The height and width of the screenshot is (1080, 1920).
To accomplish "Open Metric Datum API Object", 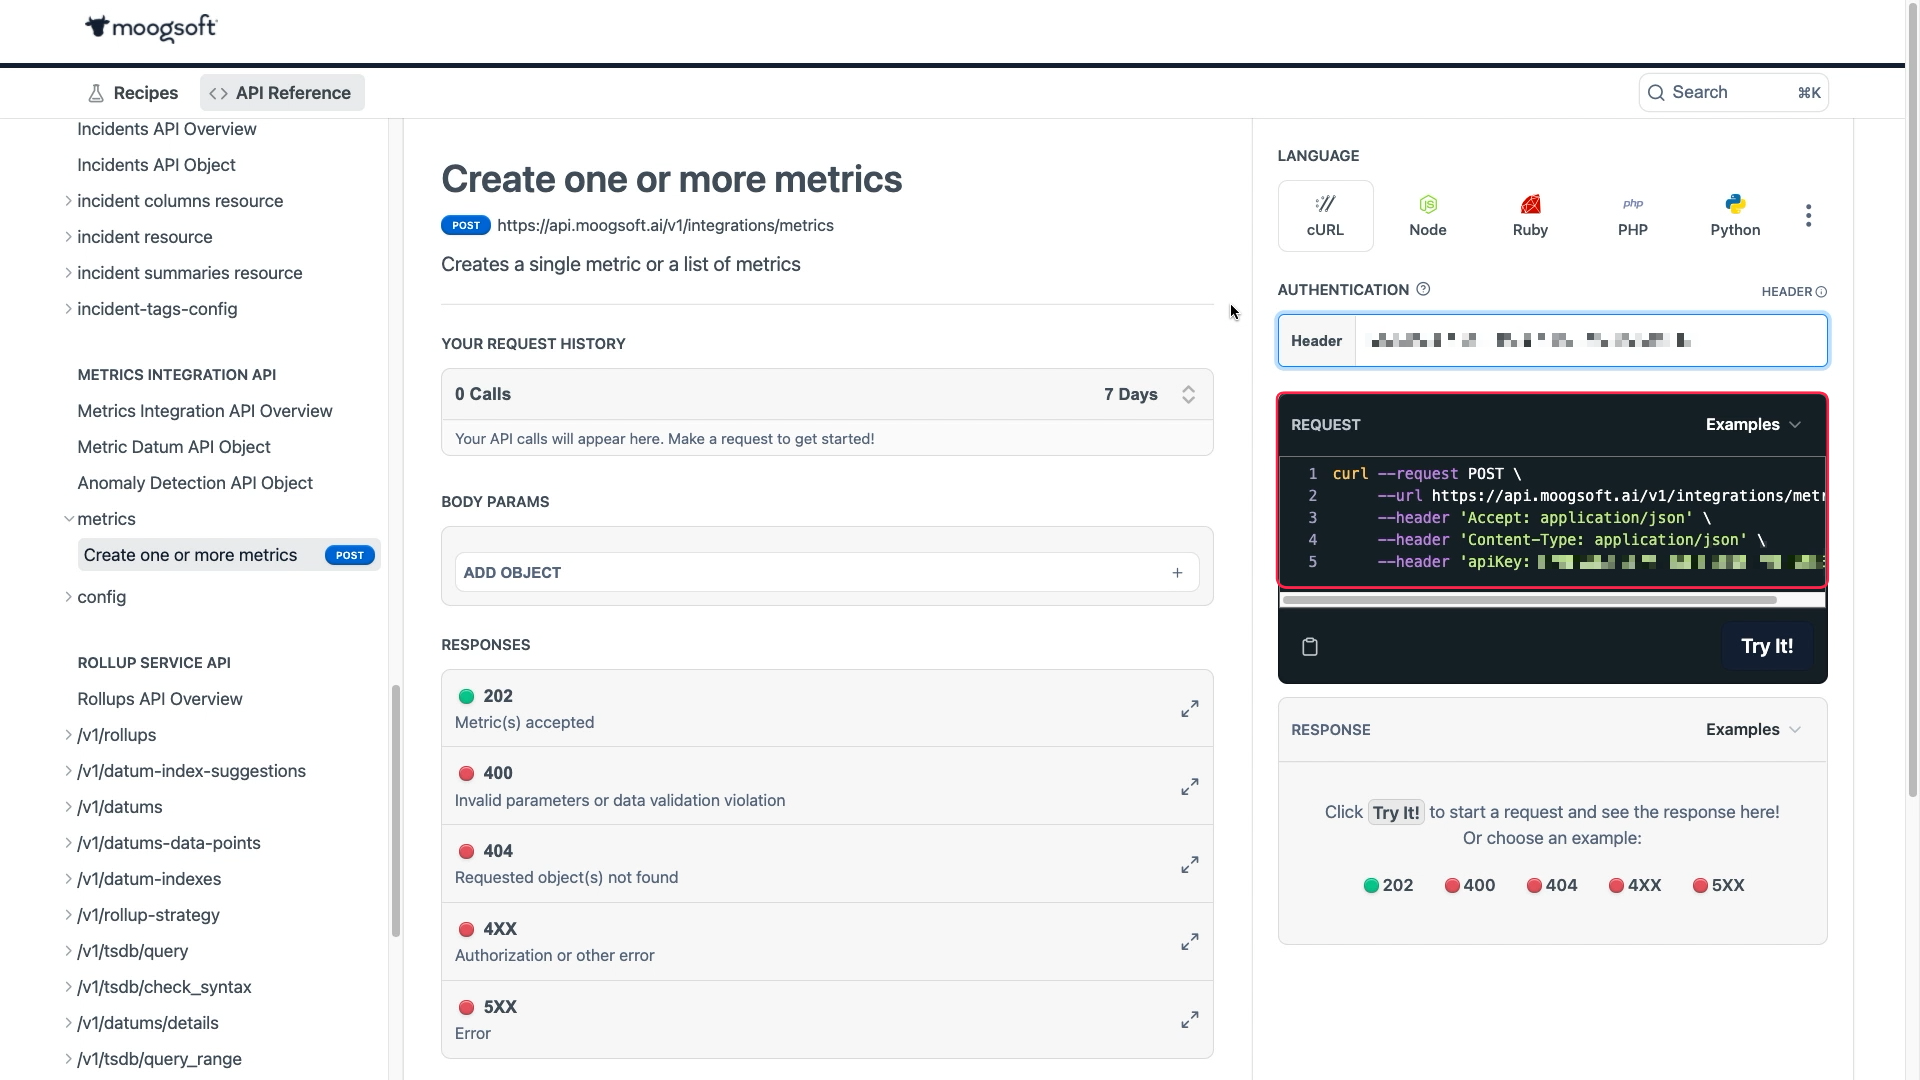I will click(174, 447).
